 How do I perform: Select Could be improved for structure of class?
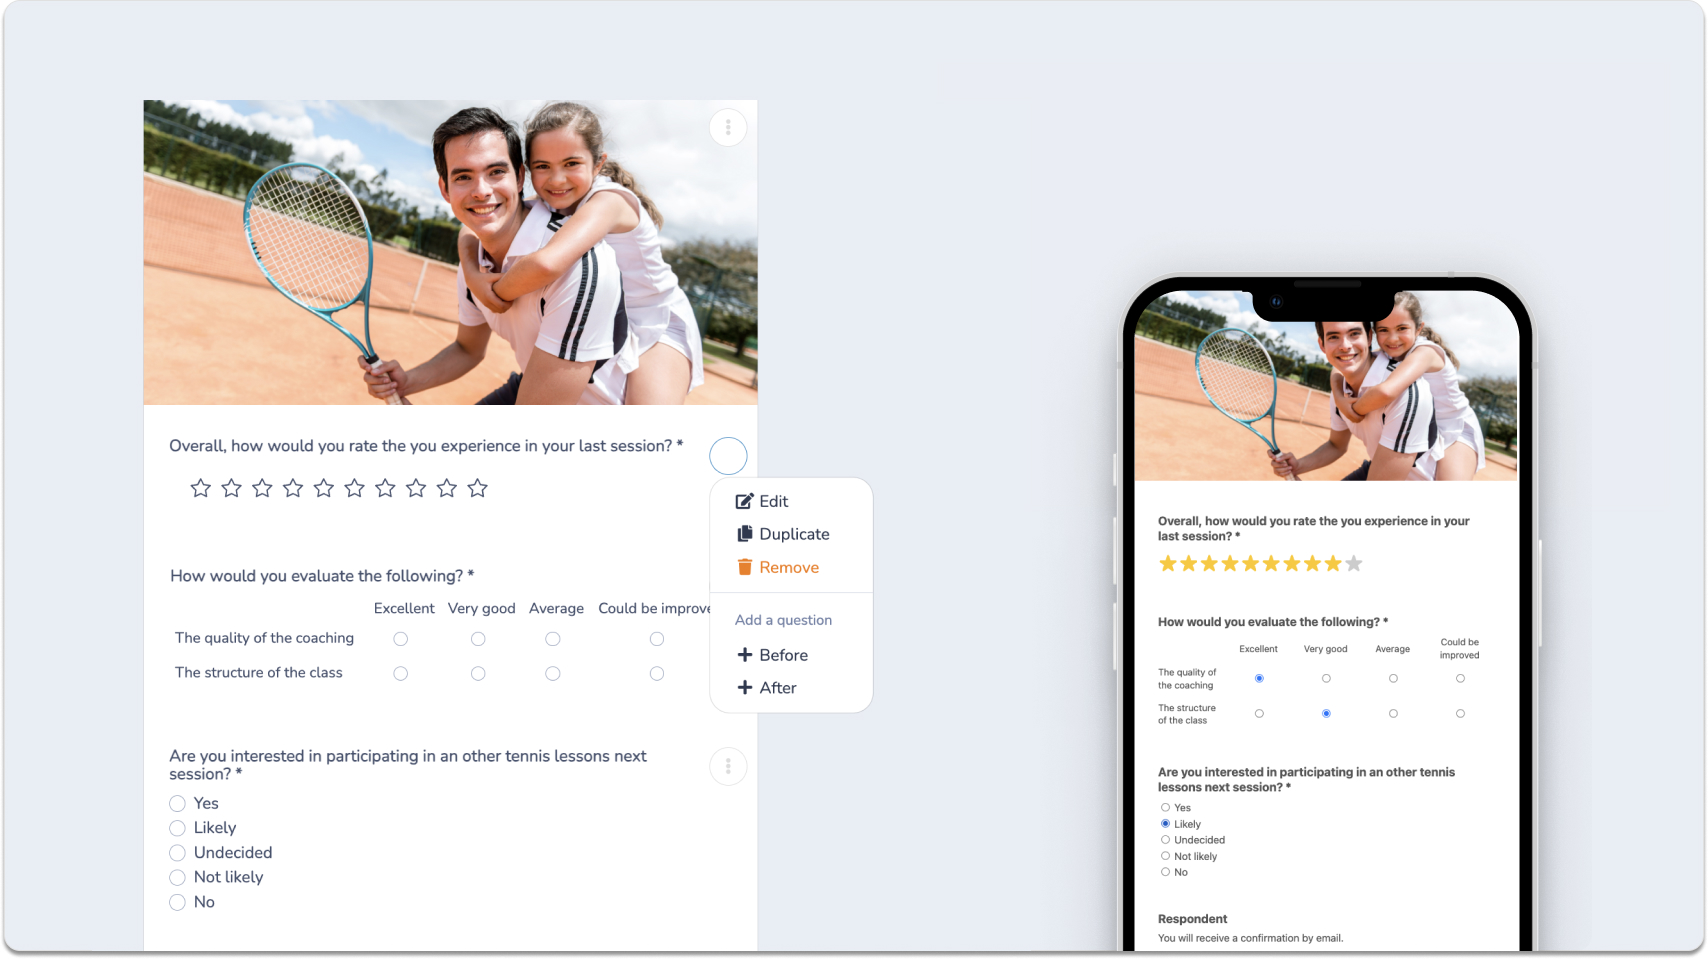click(657, 674)
